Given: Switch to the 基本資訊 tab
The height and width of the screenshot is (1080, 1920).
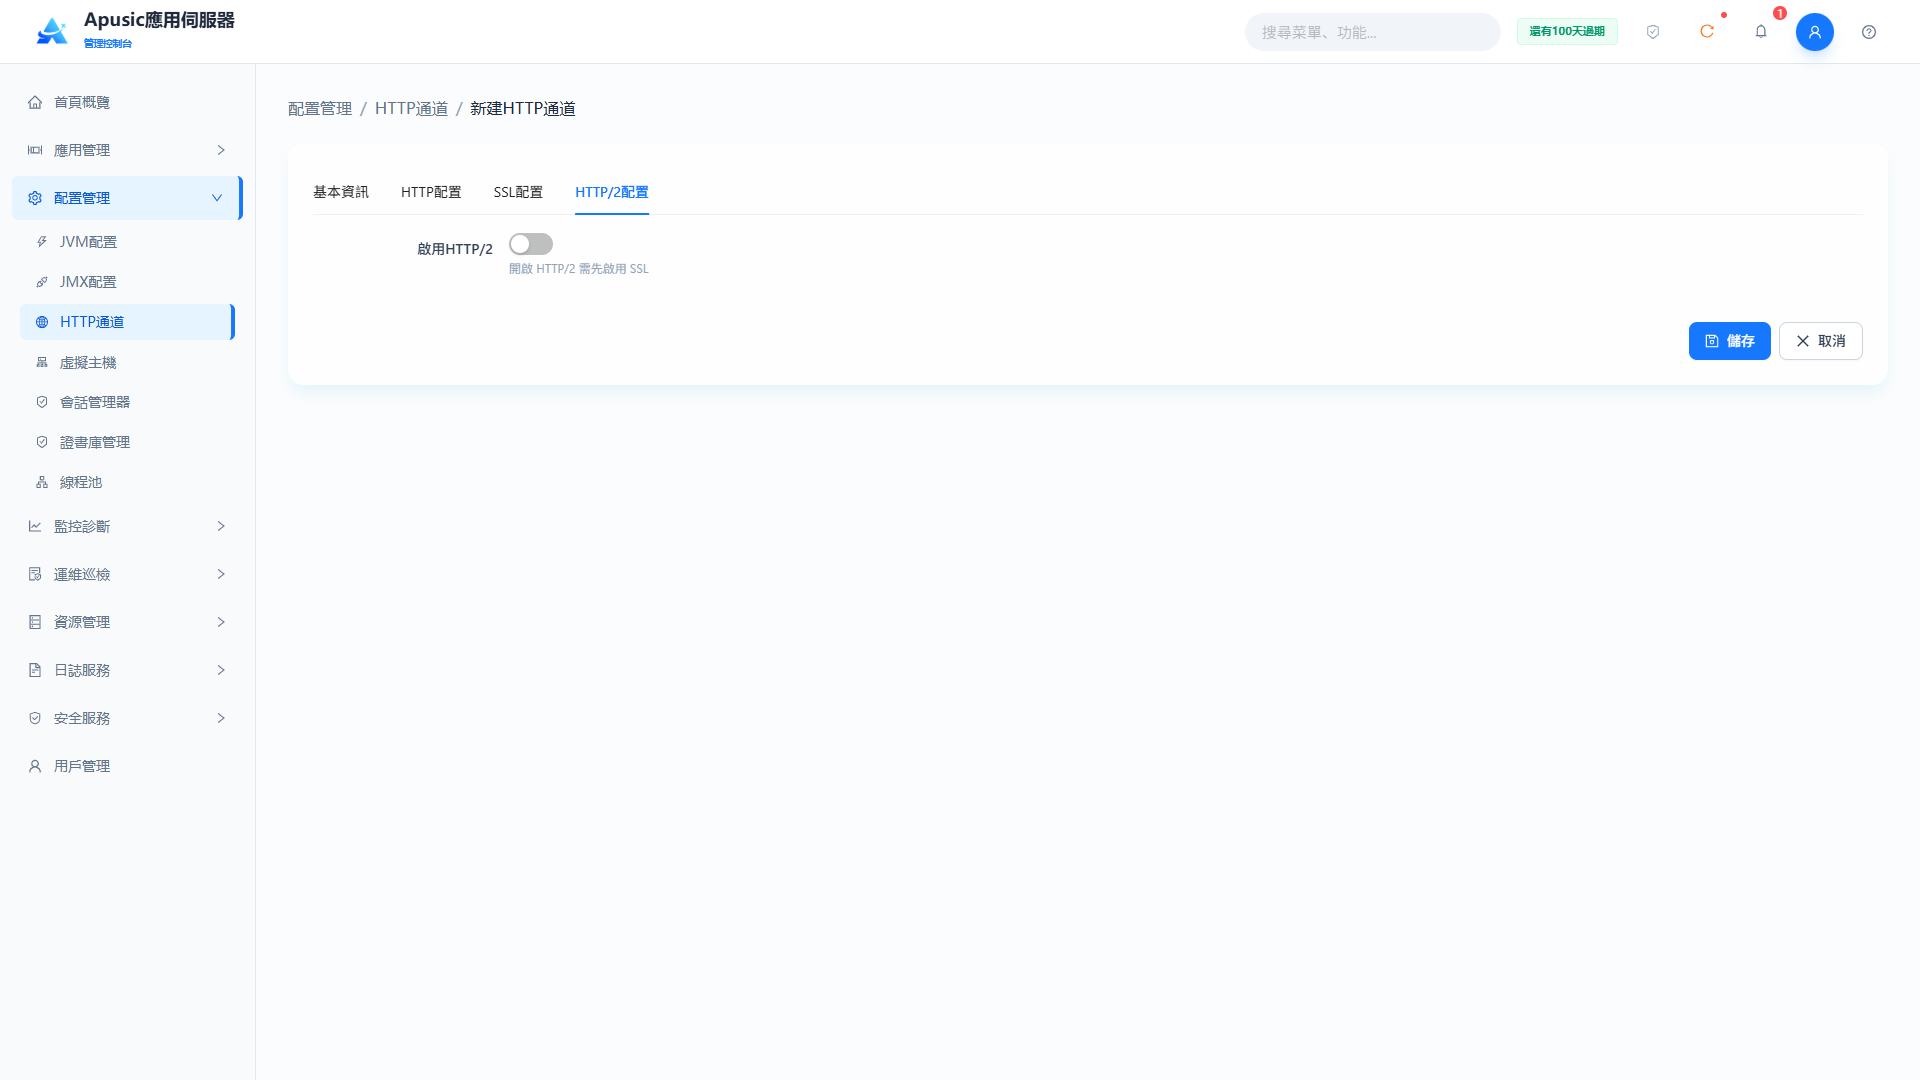Looking at the screenshot, I should point(341,192).
